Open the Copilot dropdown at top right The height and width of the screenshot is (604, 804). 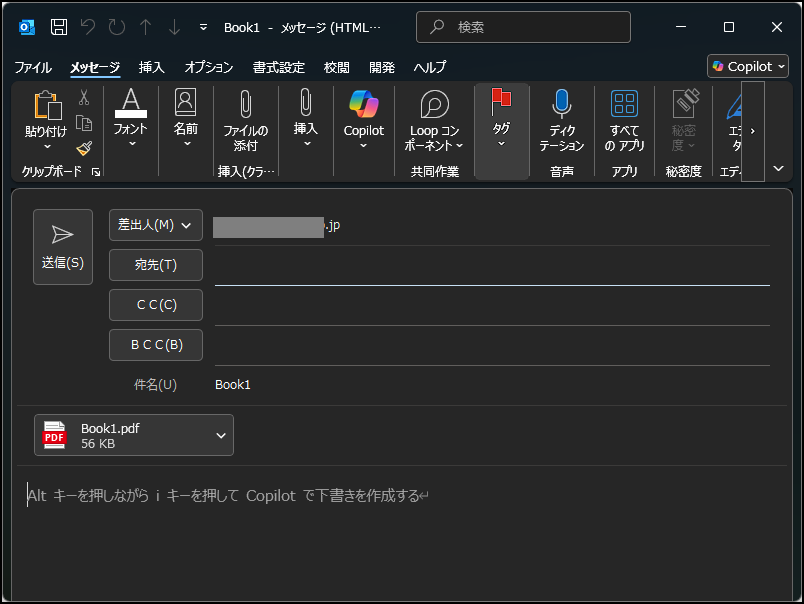(748, 66)
